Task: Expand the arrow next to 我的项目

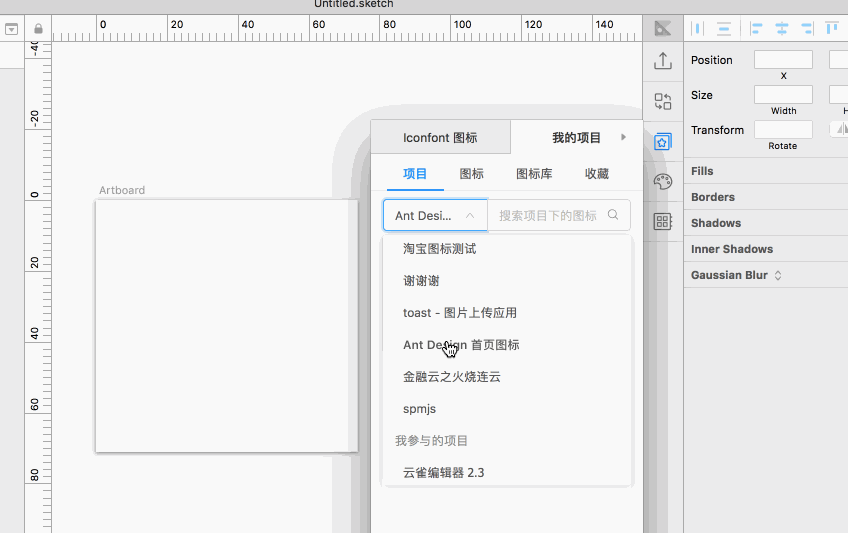Action: point(623,137)
